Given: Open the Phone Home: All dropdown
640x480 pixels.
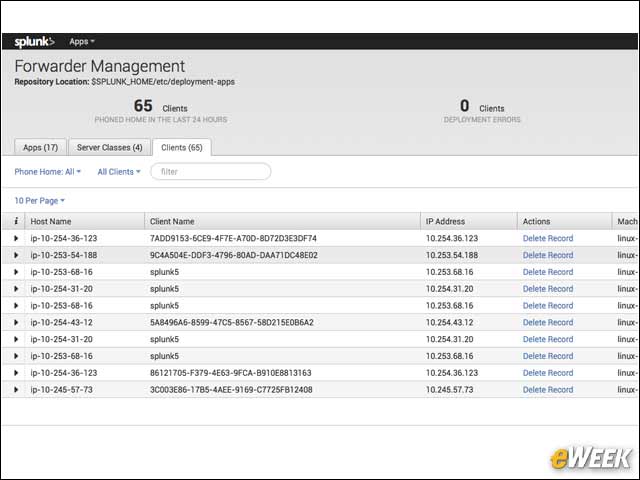Looking at the screenshot, I should (47, 172).
